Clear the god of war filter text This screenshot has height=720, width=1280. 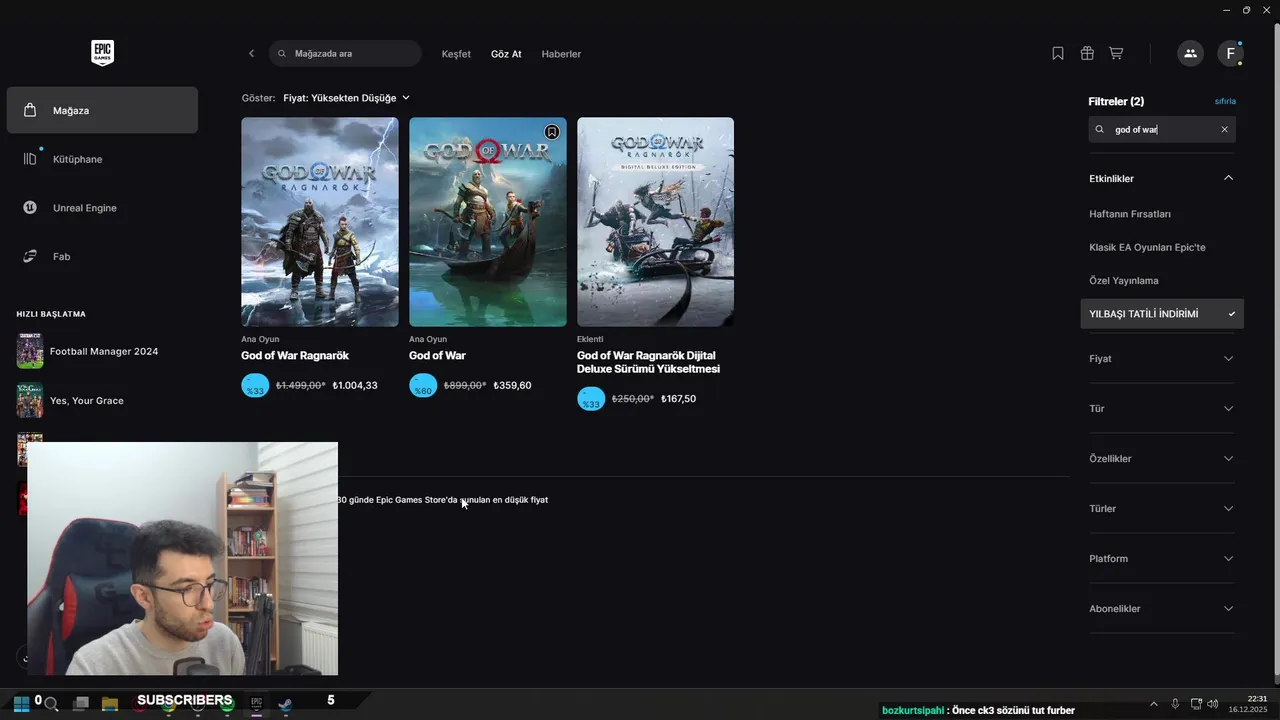point(1224,129)
